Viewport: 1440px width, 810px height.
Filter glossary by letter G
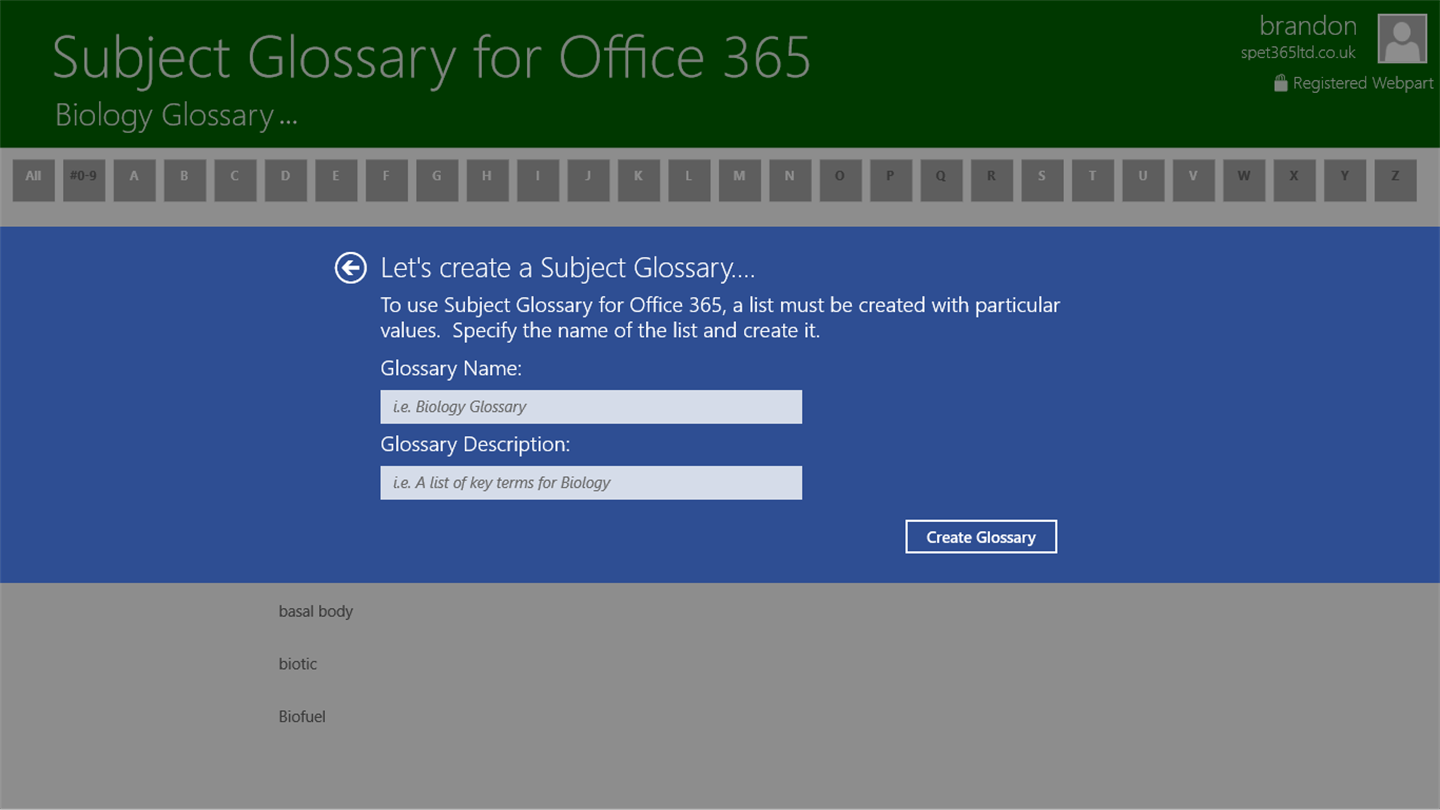point(437,181)
